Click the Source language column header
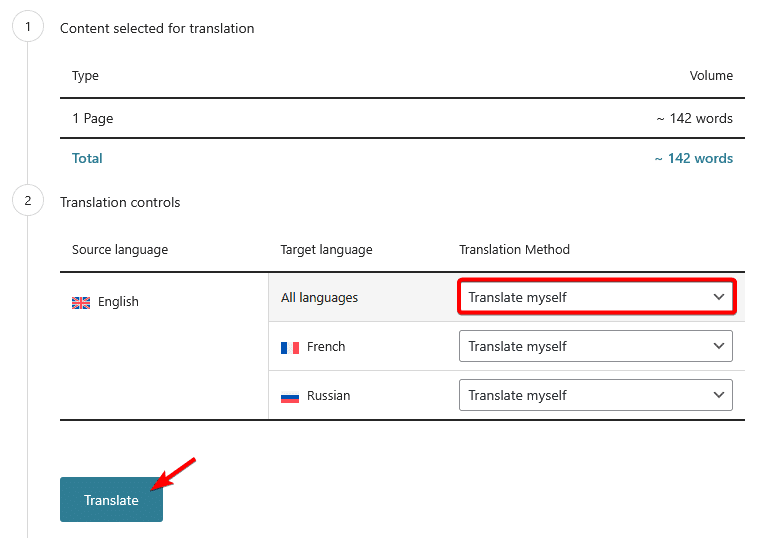The image size is (768, 547). tap(120, 249)
